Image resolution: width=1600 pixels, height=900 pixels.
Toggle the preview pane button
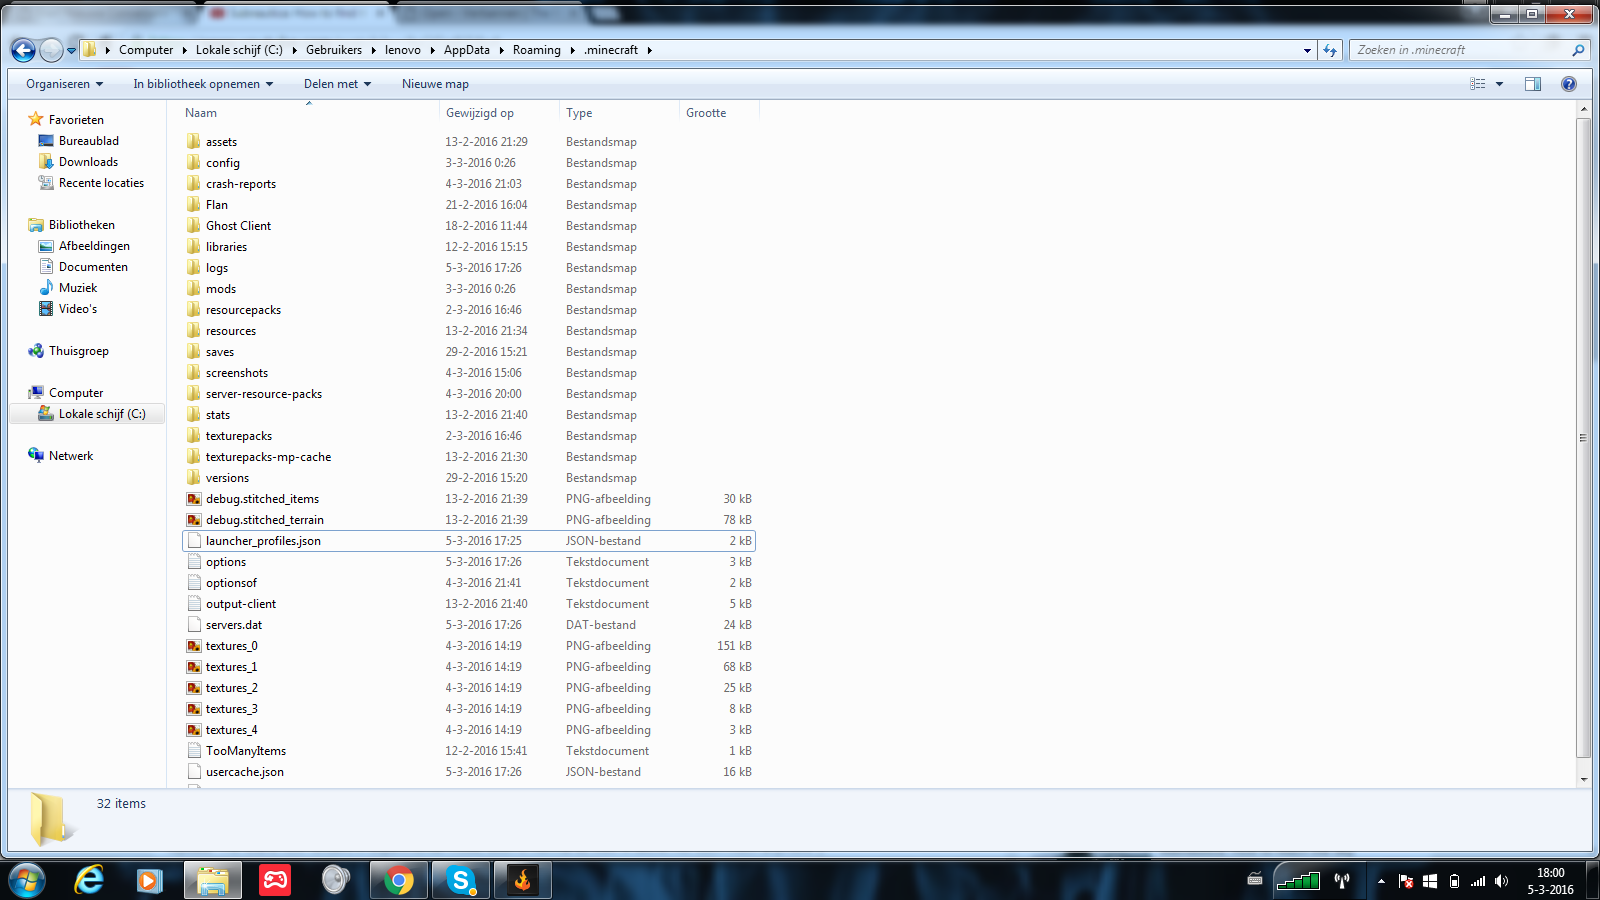point(1533,84)
